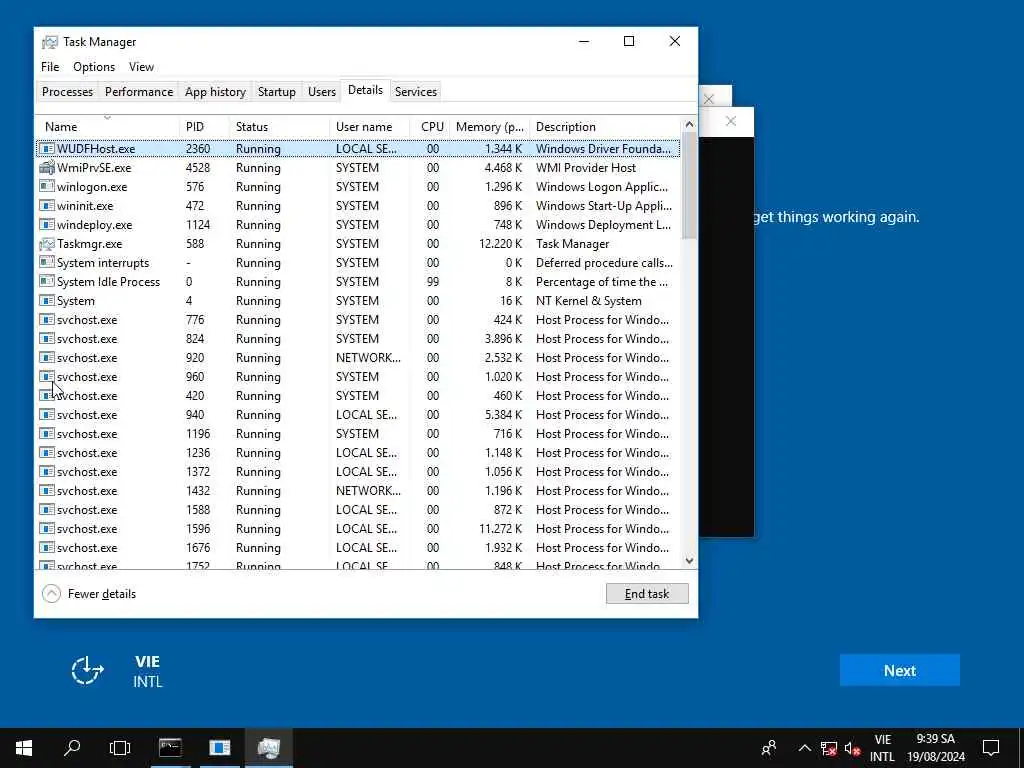Open the File menu
Screen dimensions: 1024x768
point(50,67)
